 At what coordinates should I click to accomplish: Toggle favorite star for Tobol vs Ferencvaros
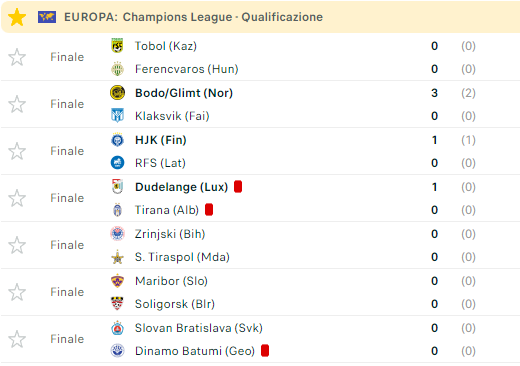[x=17, y=57]
